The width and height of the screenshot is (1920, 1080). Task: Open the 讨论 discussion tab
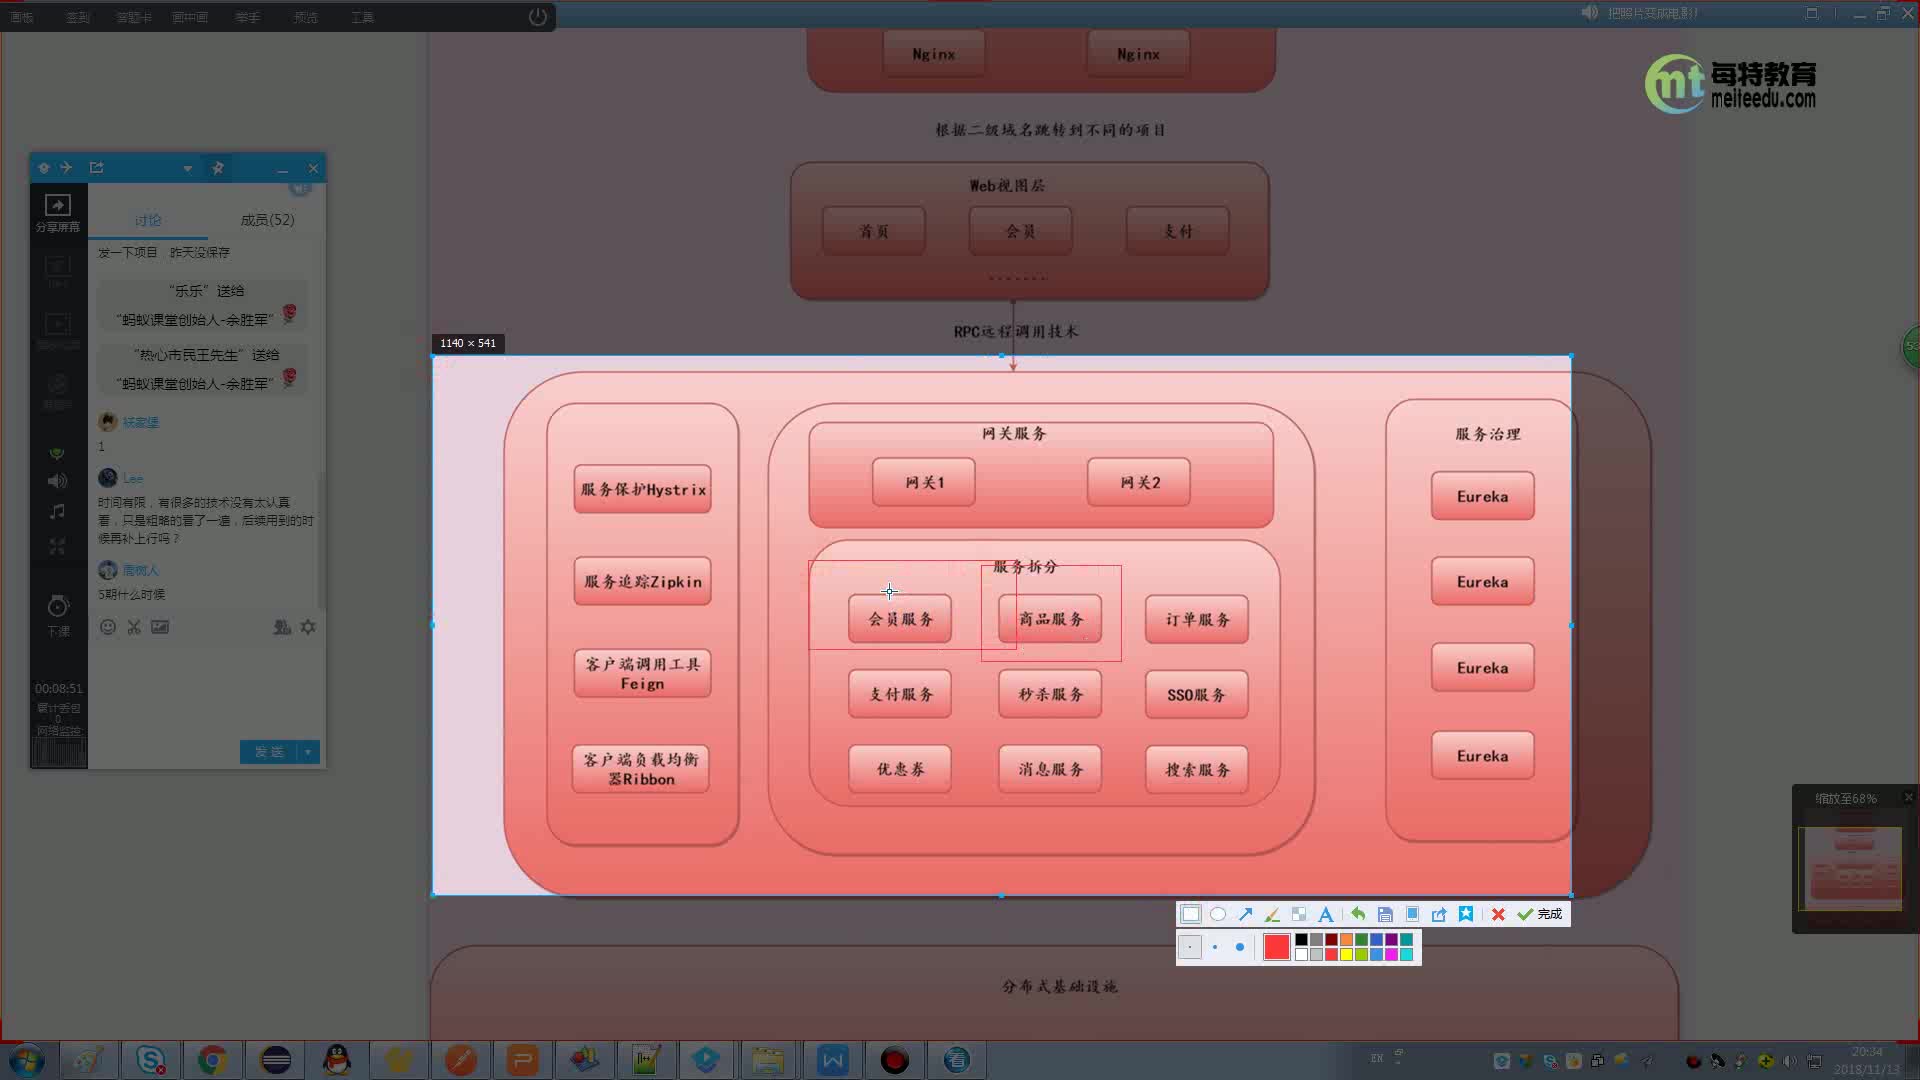[148, 220]
